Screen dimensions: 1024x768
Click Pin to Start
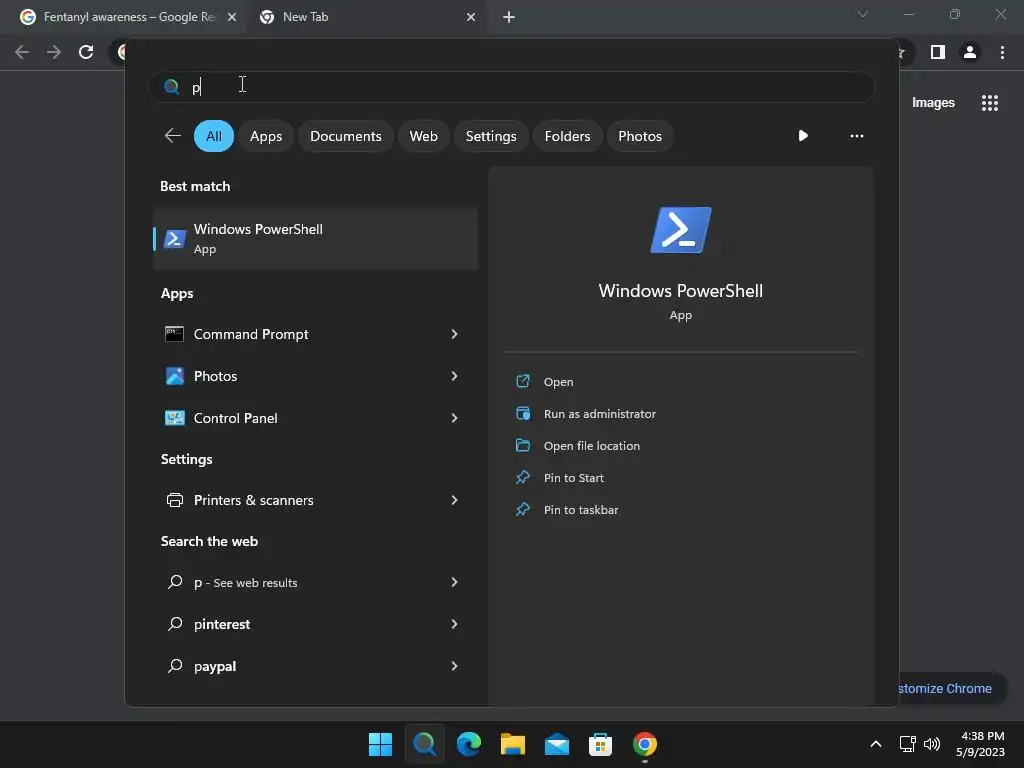pyautogui.click(x=573, y=478)
